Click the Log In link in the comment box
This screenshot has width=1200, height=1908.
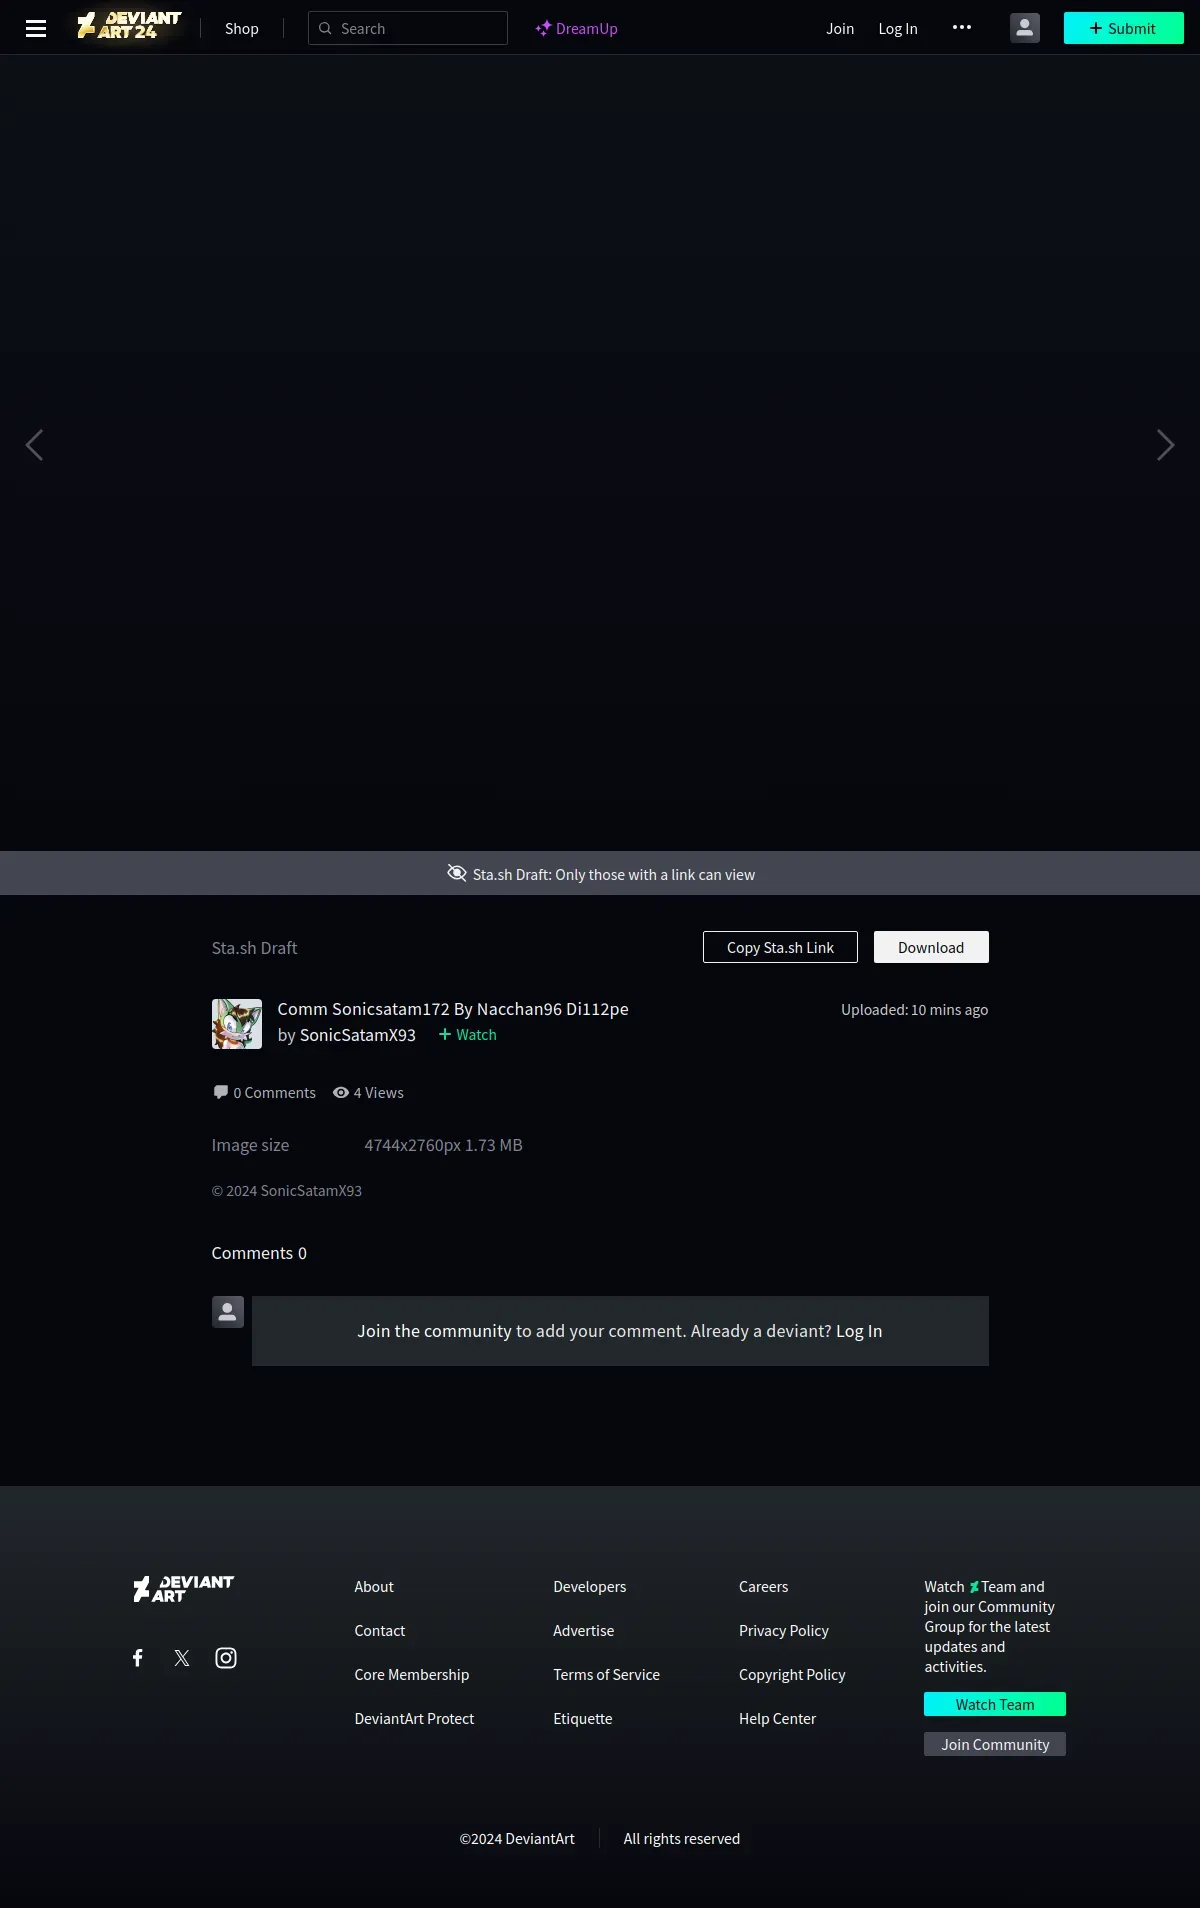(859, 1331)
